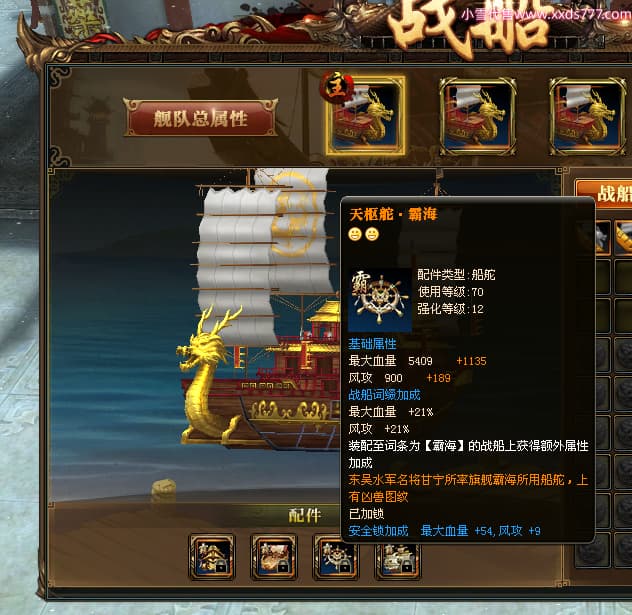Click the second smiley star rating icon
This screenshot has height=615, width=632.
(x=372, y=234)
